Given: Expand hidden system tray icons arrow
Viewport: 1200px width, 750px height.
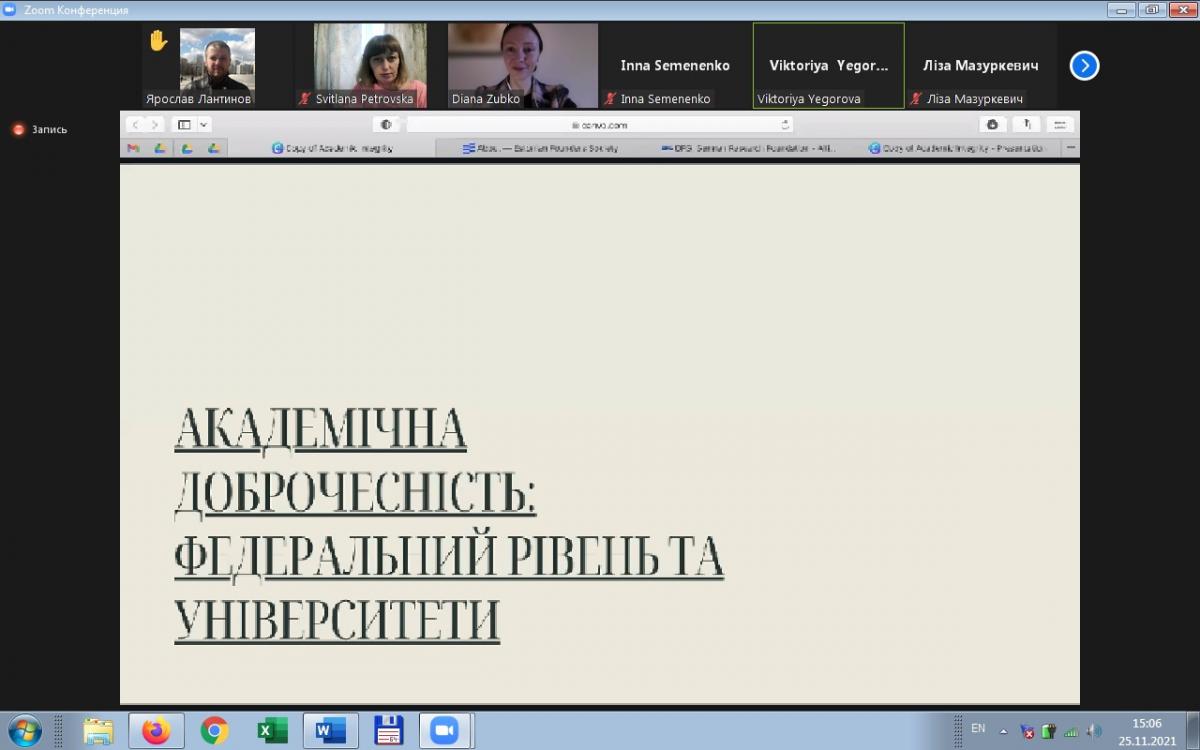Looking at the screenshot, I should click(1003, 731).
